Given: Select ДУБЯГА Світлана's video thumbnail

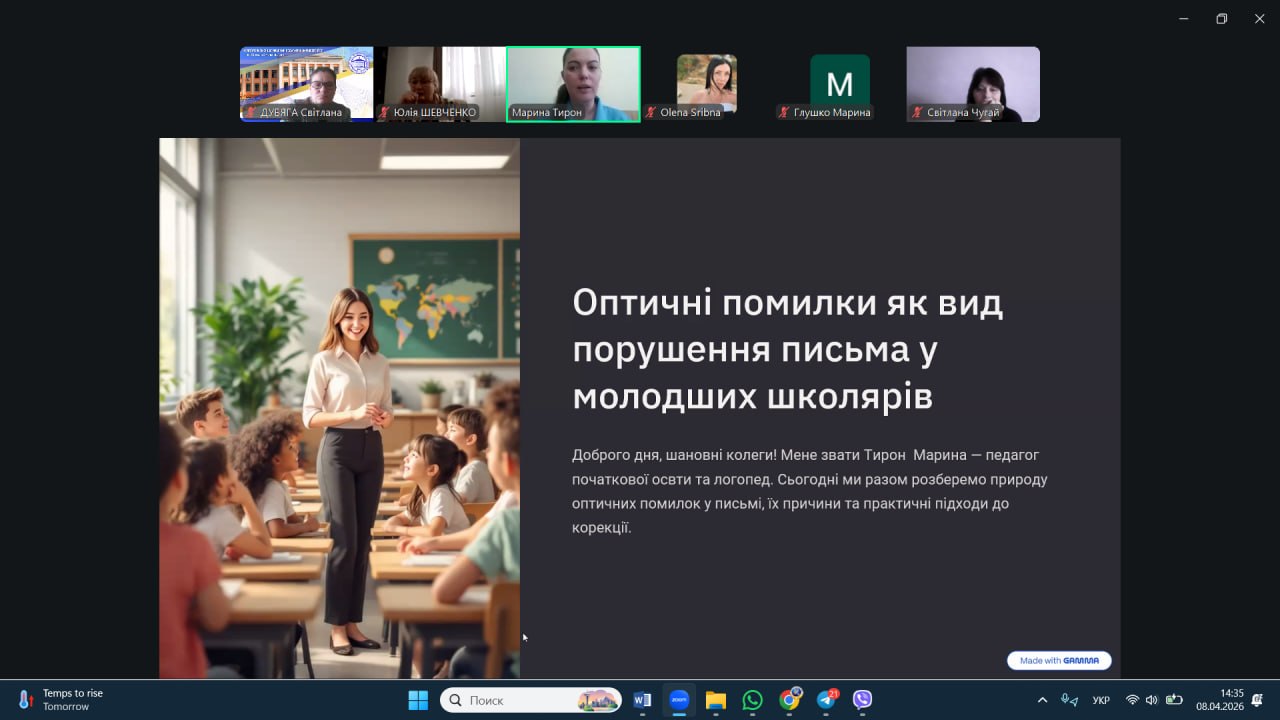Looking at the screenshot, I should click(x=306, y=84).
